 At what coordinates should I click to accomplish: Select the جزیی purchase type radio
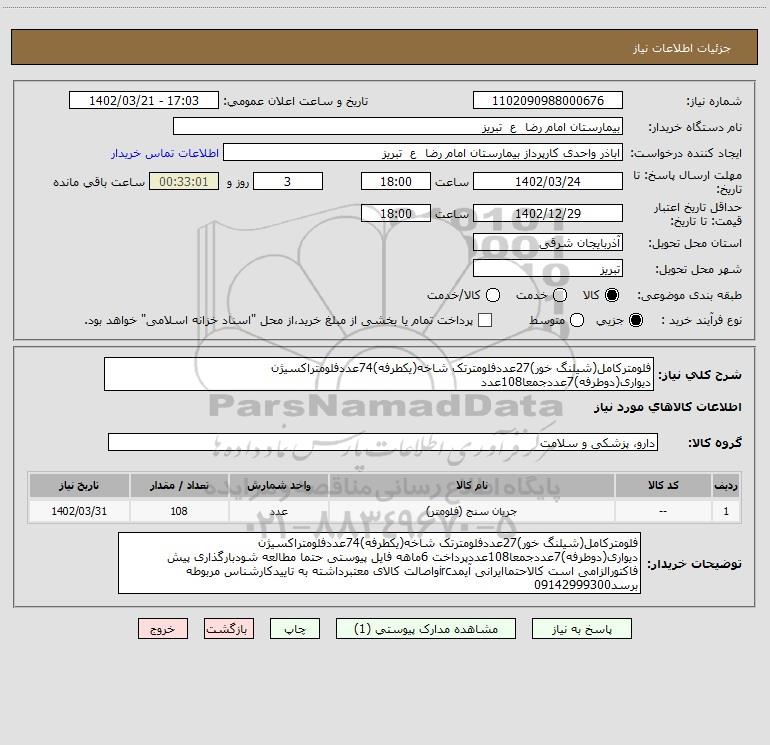tap(635, 320)
